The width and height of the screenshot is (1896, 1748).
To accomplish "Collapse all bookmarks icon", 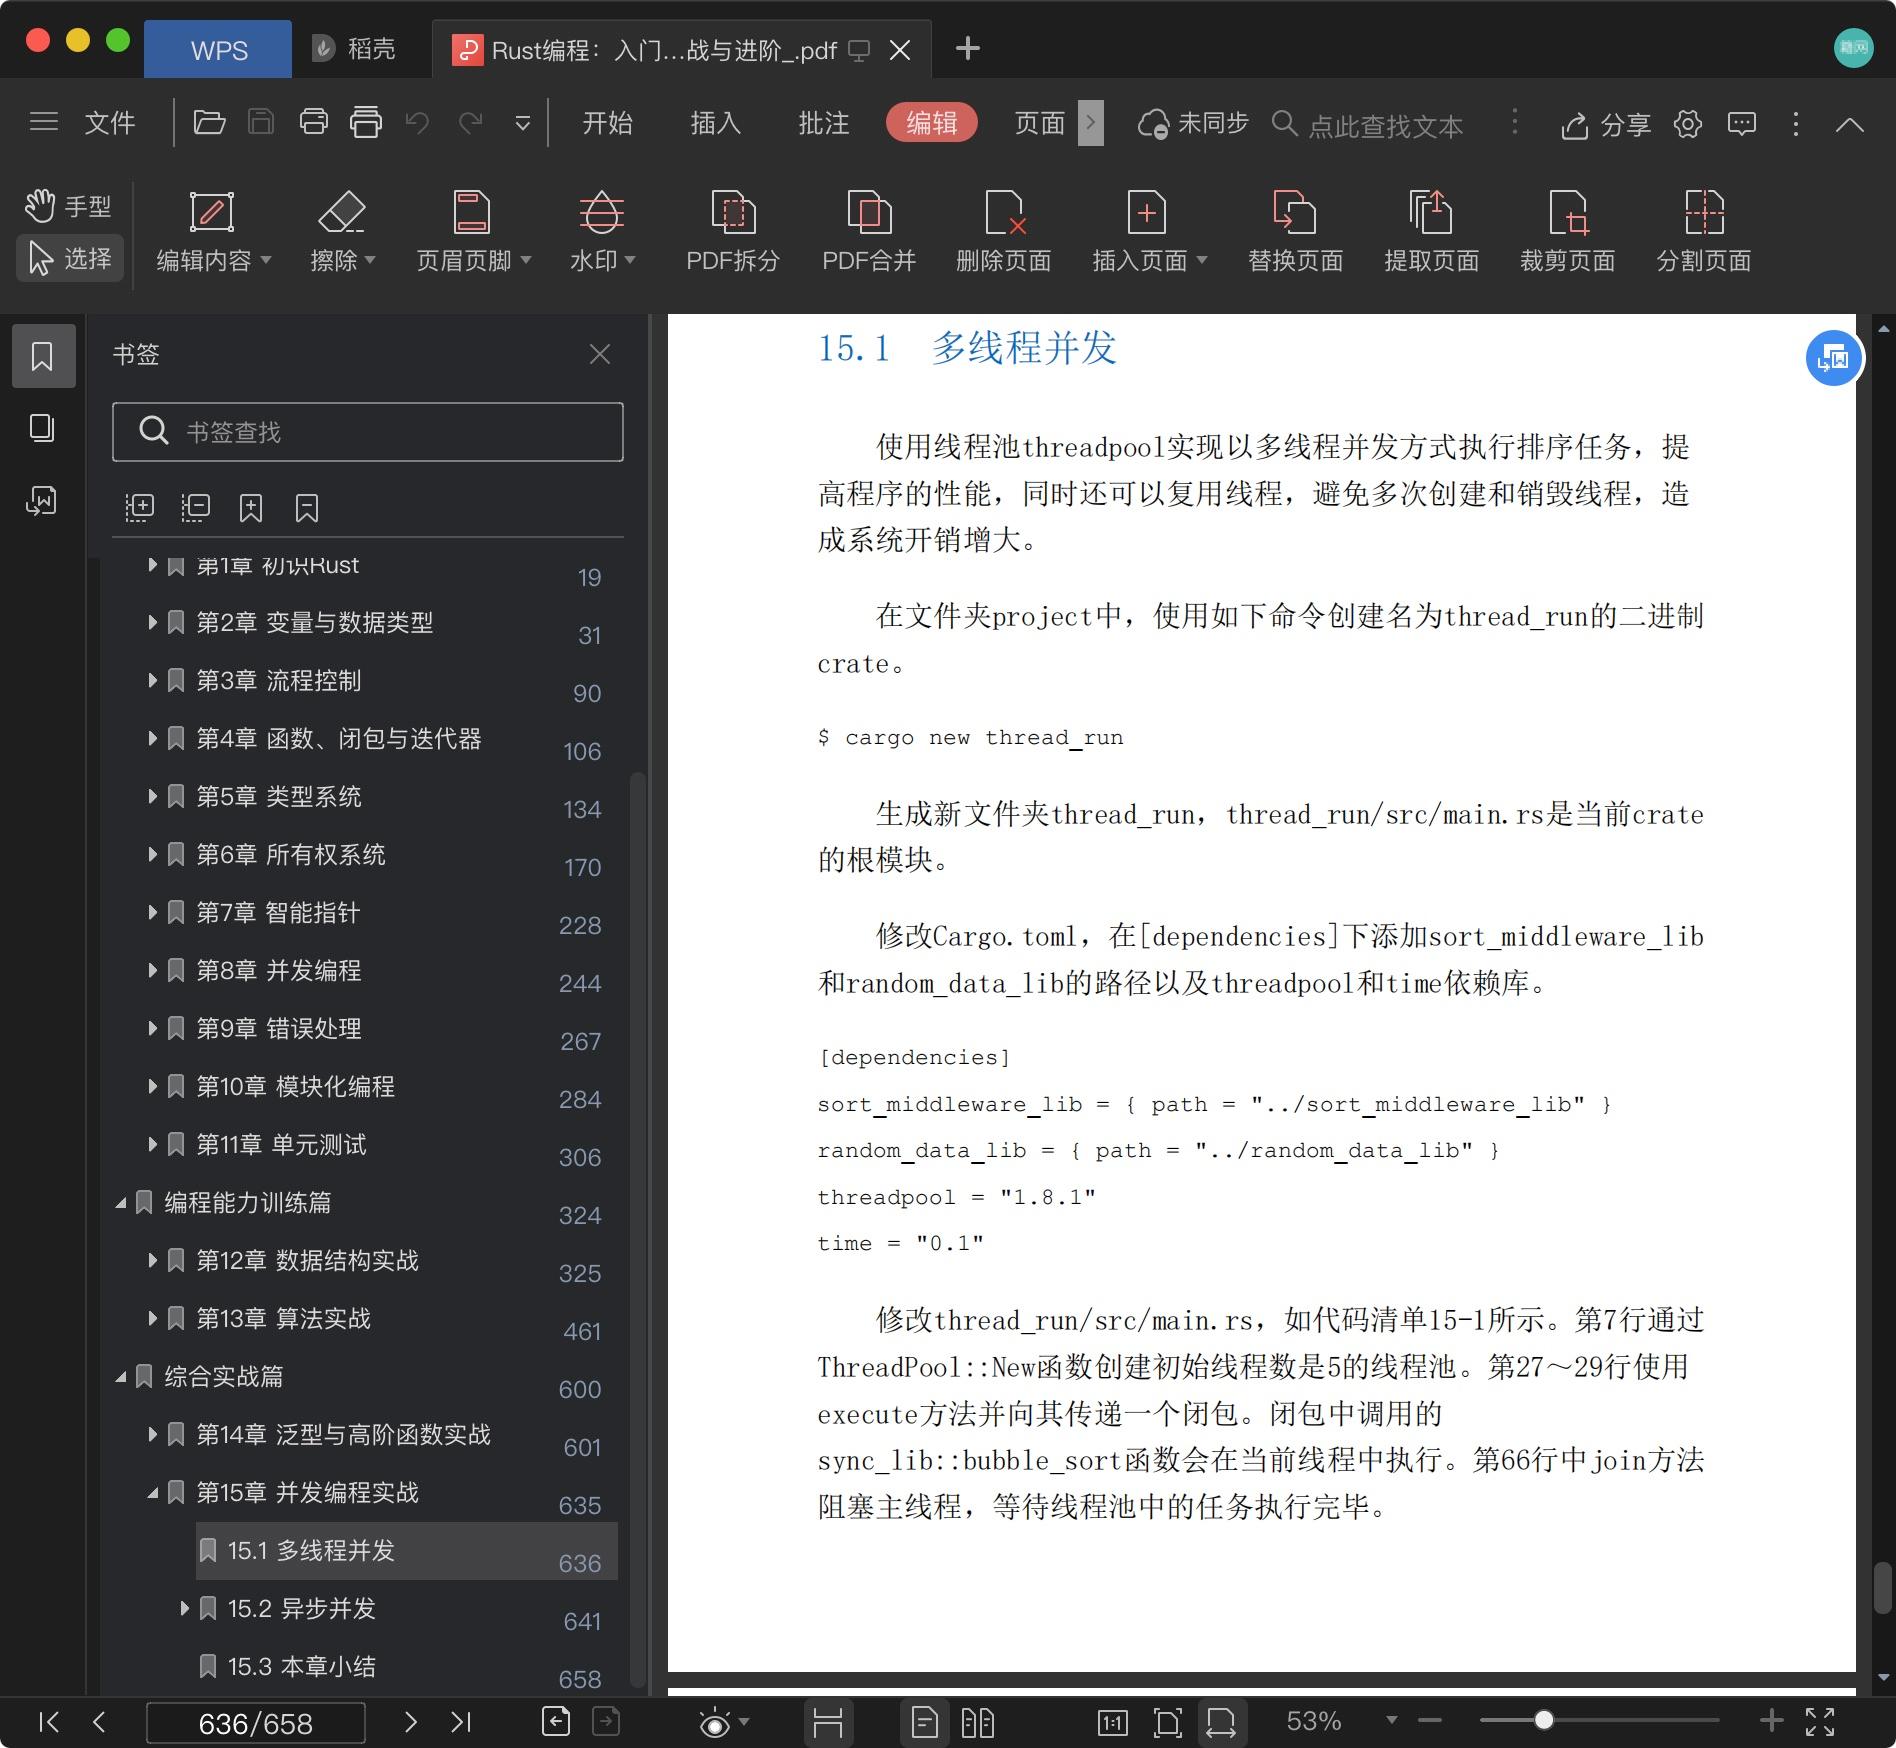I will pos(196,508).
